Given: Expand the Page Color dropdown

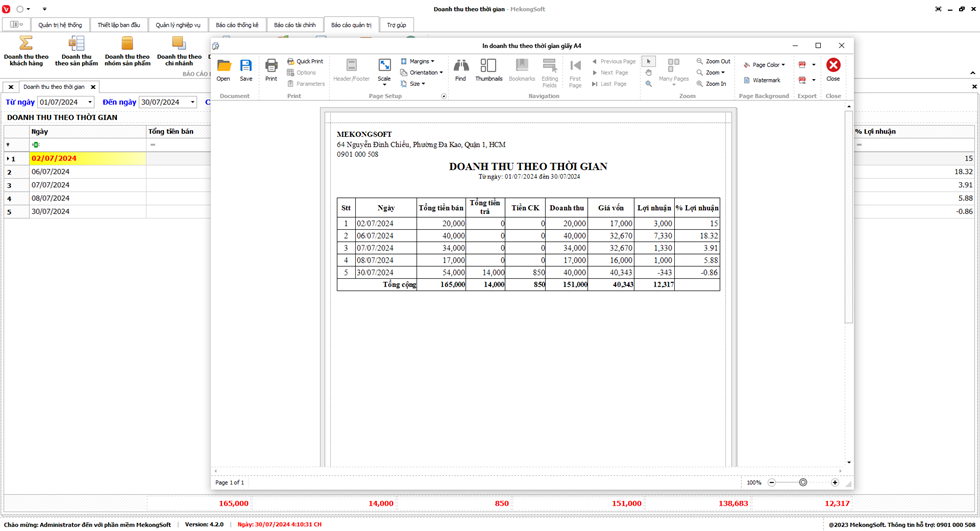Looking at the screenshot, I should (764, 65).
